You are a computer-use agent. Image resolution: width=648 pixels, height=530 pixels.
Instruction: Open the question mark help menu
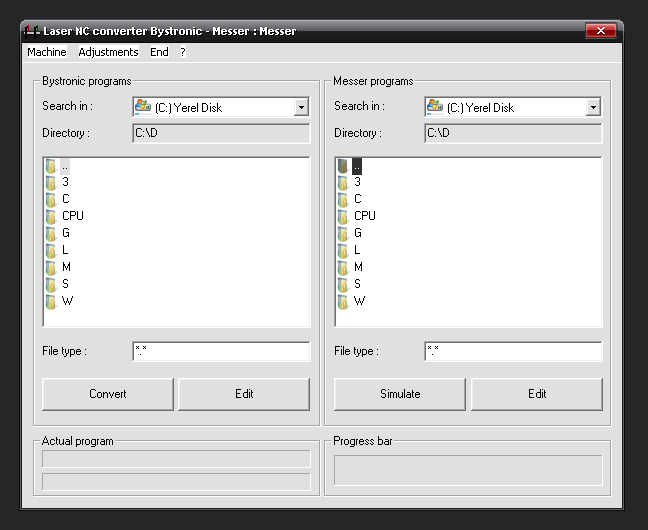[x=183, y=52]
